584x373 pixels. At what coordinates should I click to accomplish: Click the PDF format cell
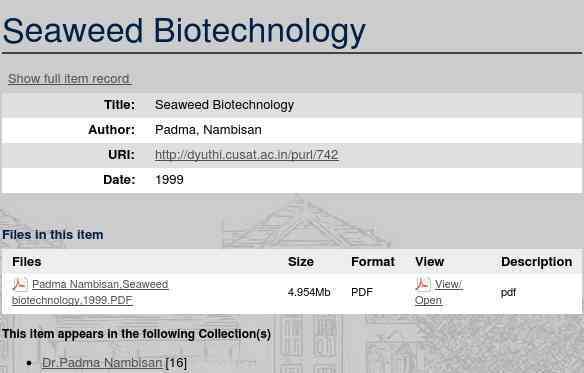(x=362, y=292)
